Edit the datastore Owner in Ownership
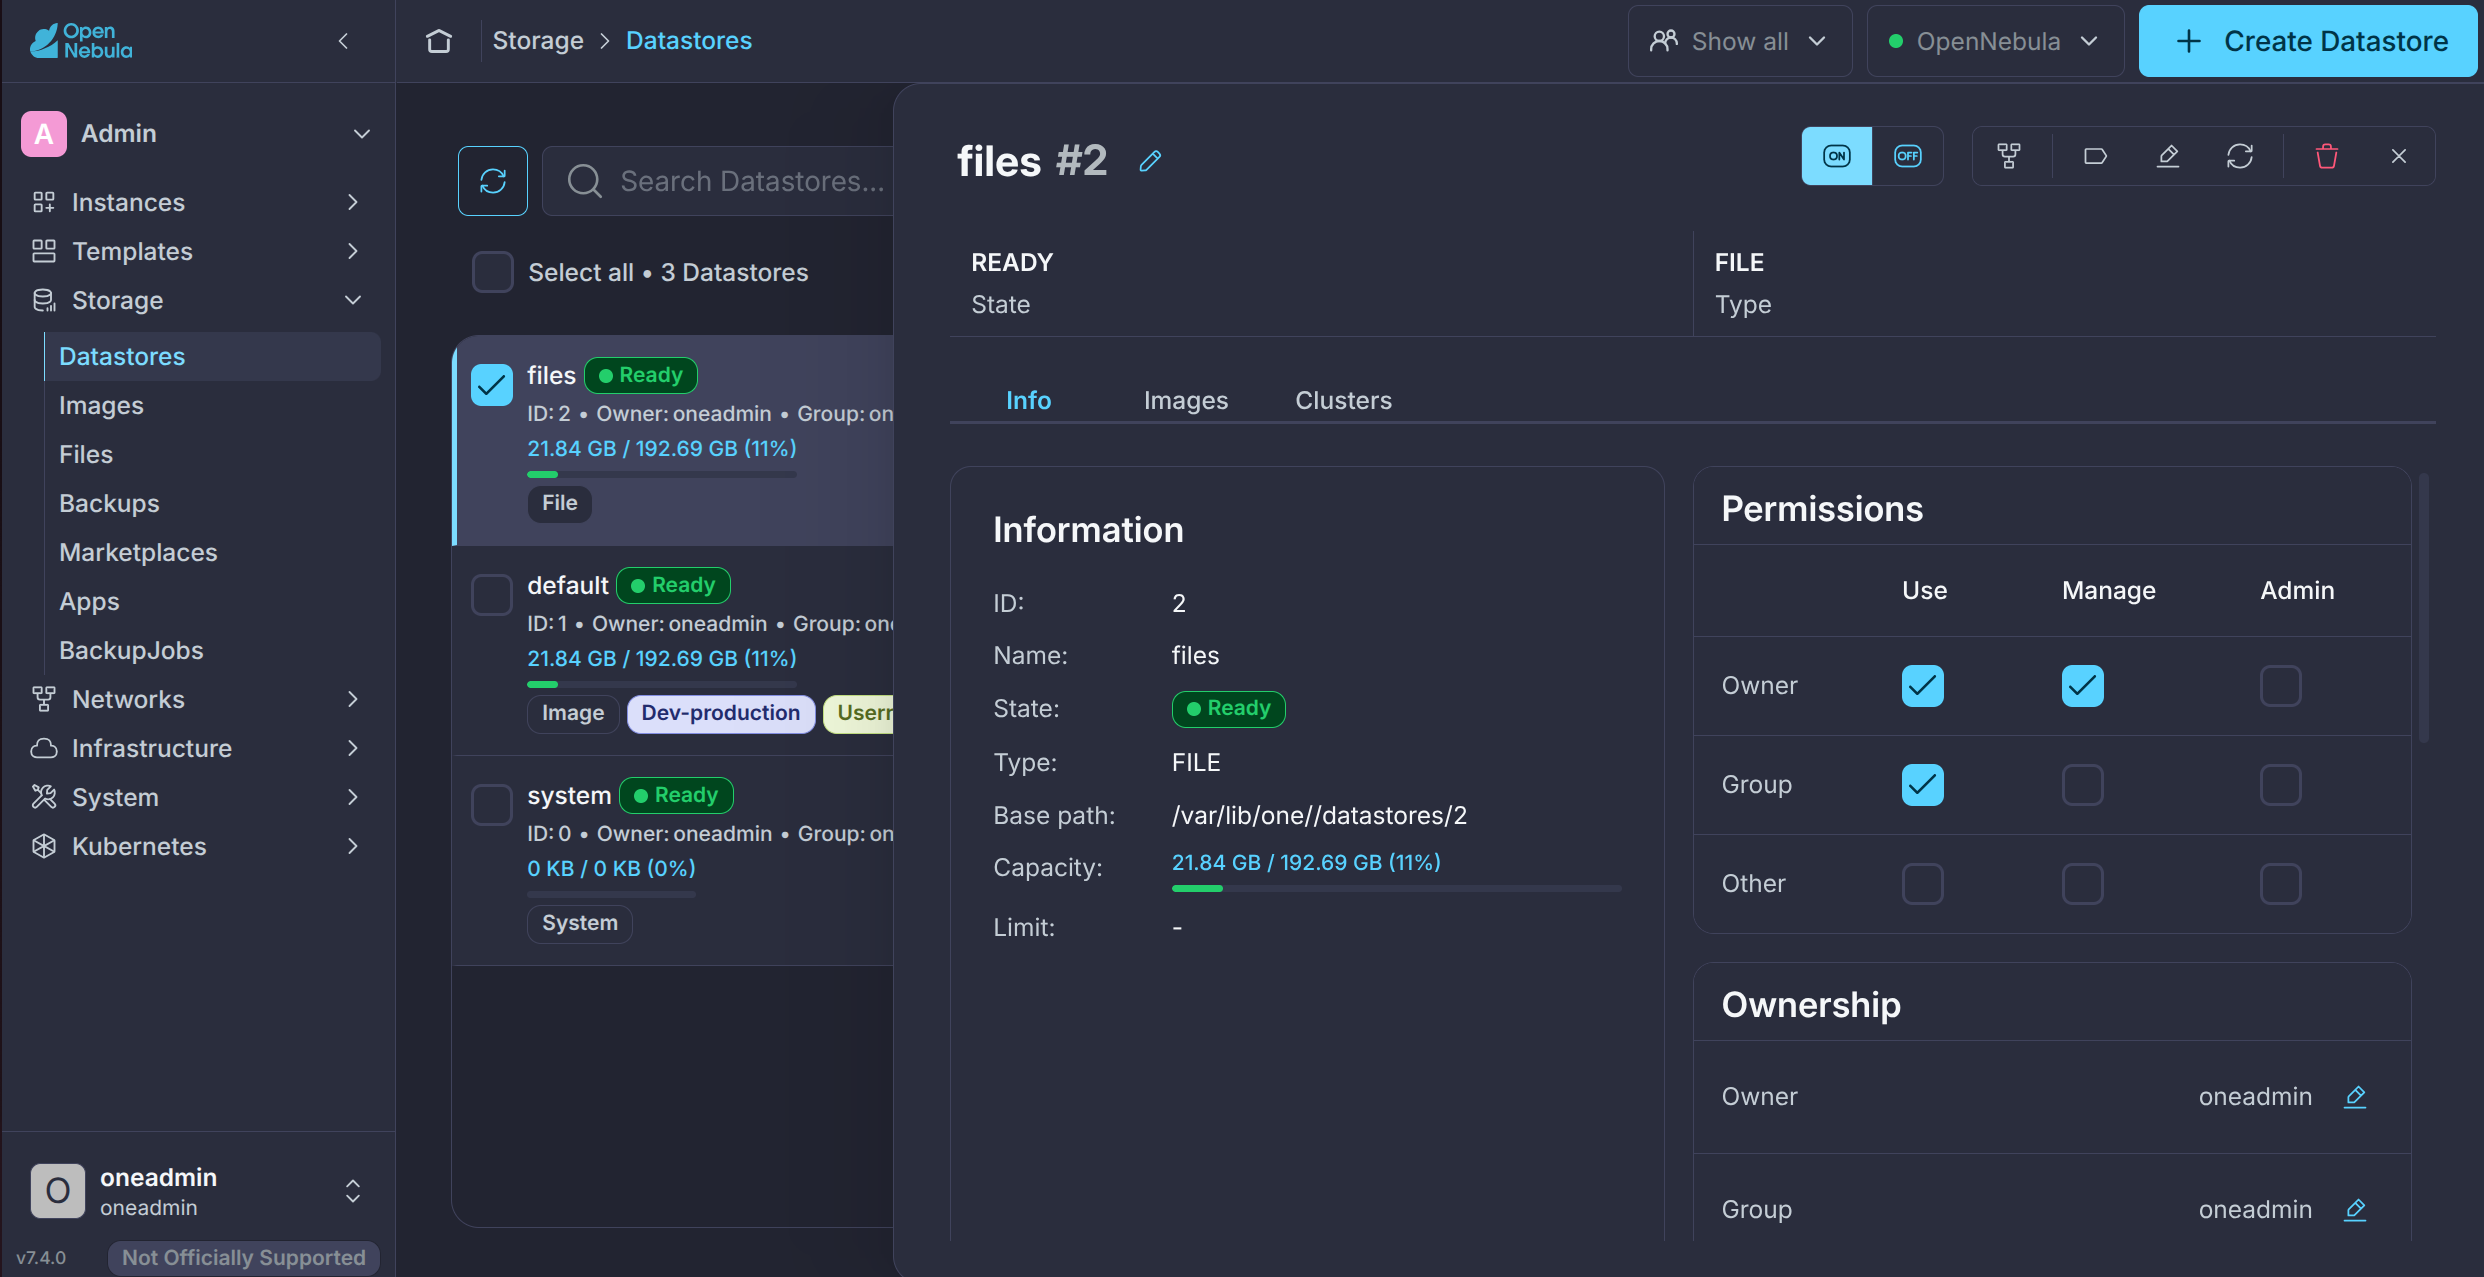The image size is (2484, 1277). (x=2355, y=1097)
